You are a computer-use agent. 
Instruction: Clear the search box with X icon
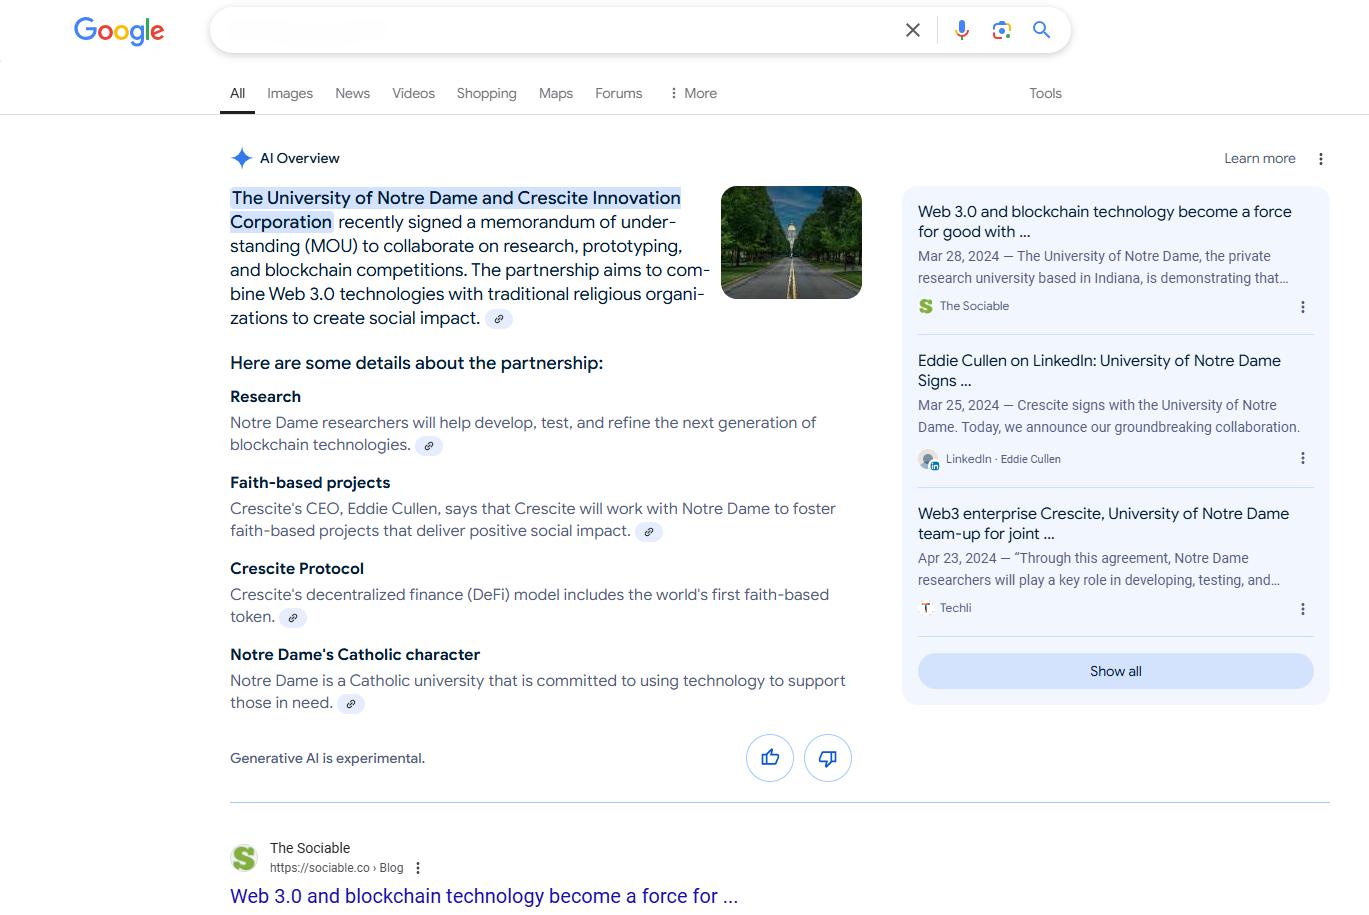pyautogui.click(x=912, y=30)
